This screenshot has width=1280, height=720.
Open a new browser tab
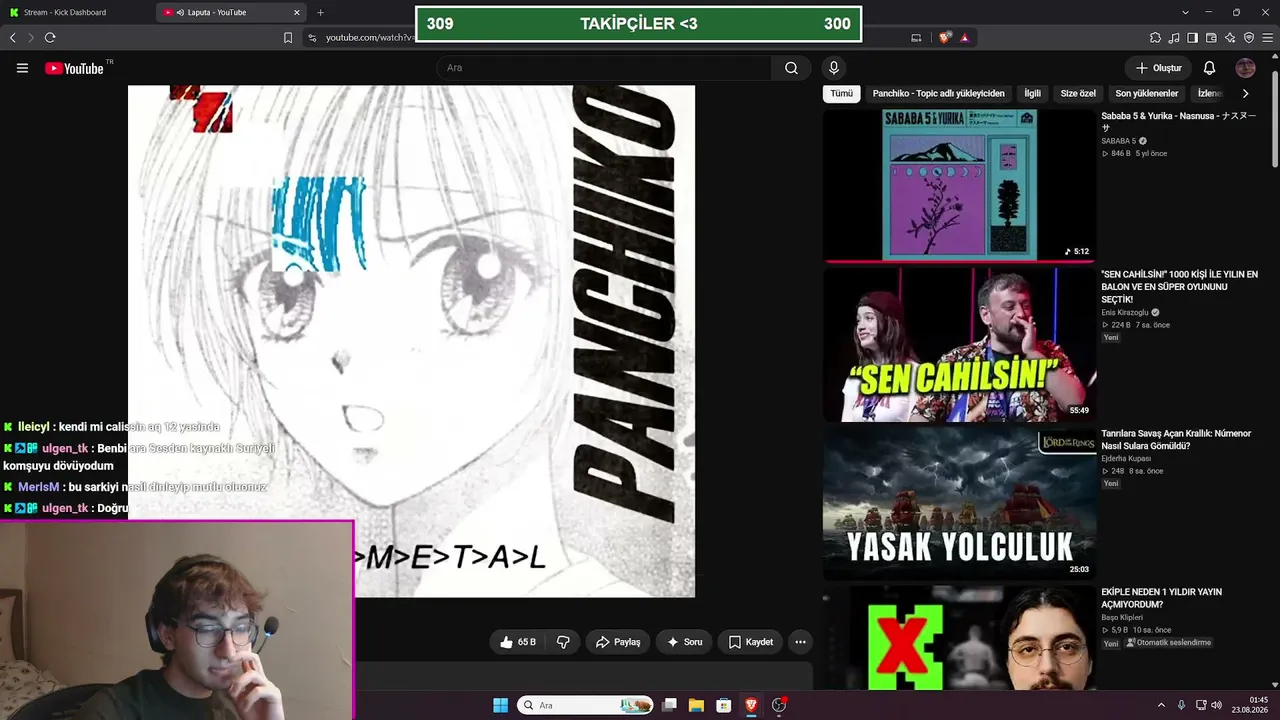(x=320, y=13)
